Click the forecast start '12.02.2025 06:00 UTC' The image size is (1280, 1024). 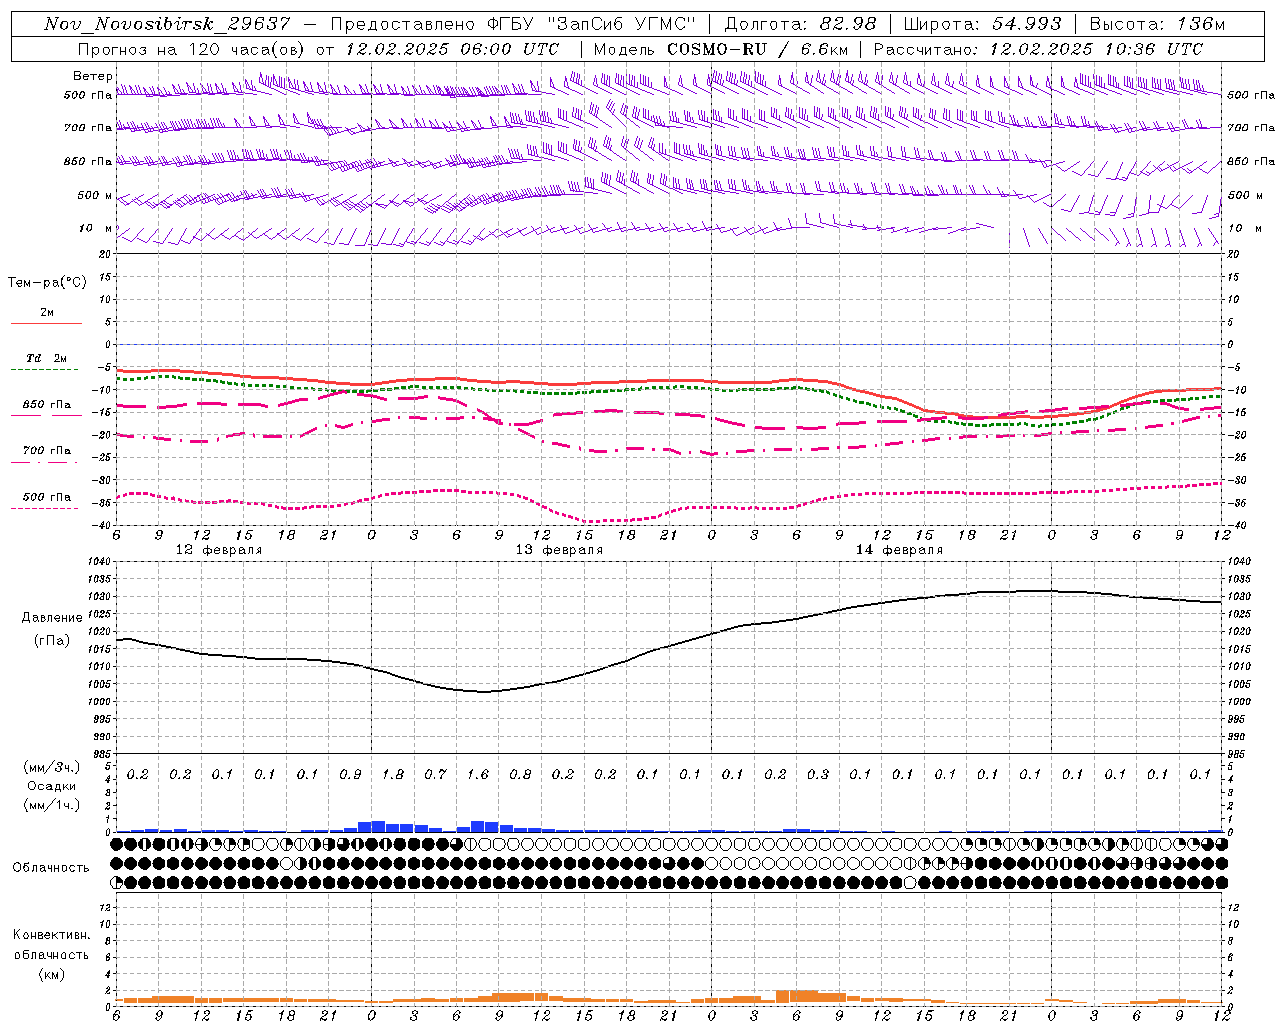point(452,49)
